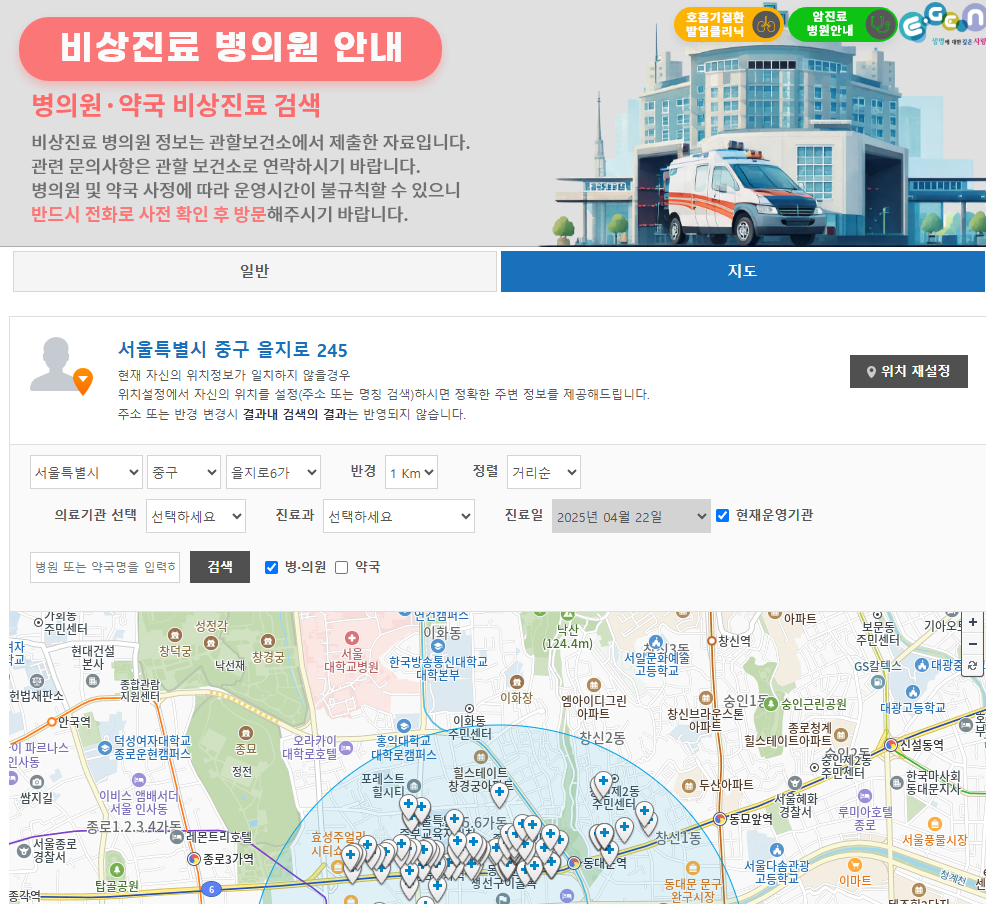The width and height of the screenshot is (986, 904).
Task: Toggle the 현재운영기관 checkbox
Action: click(x=723, y=515)
